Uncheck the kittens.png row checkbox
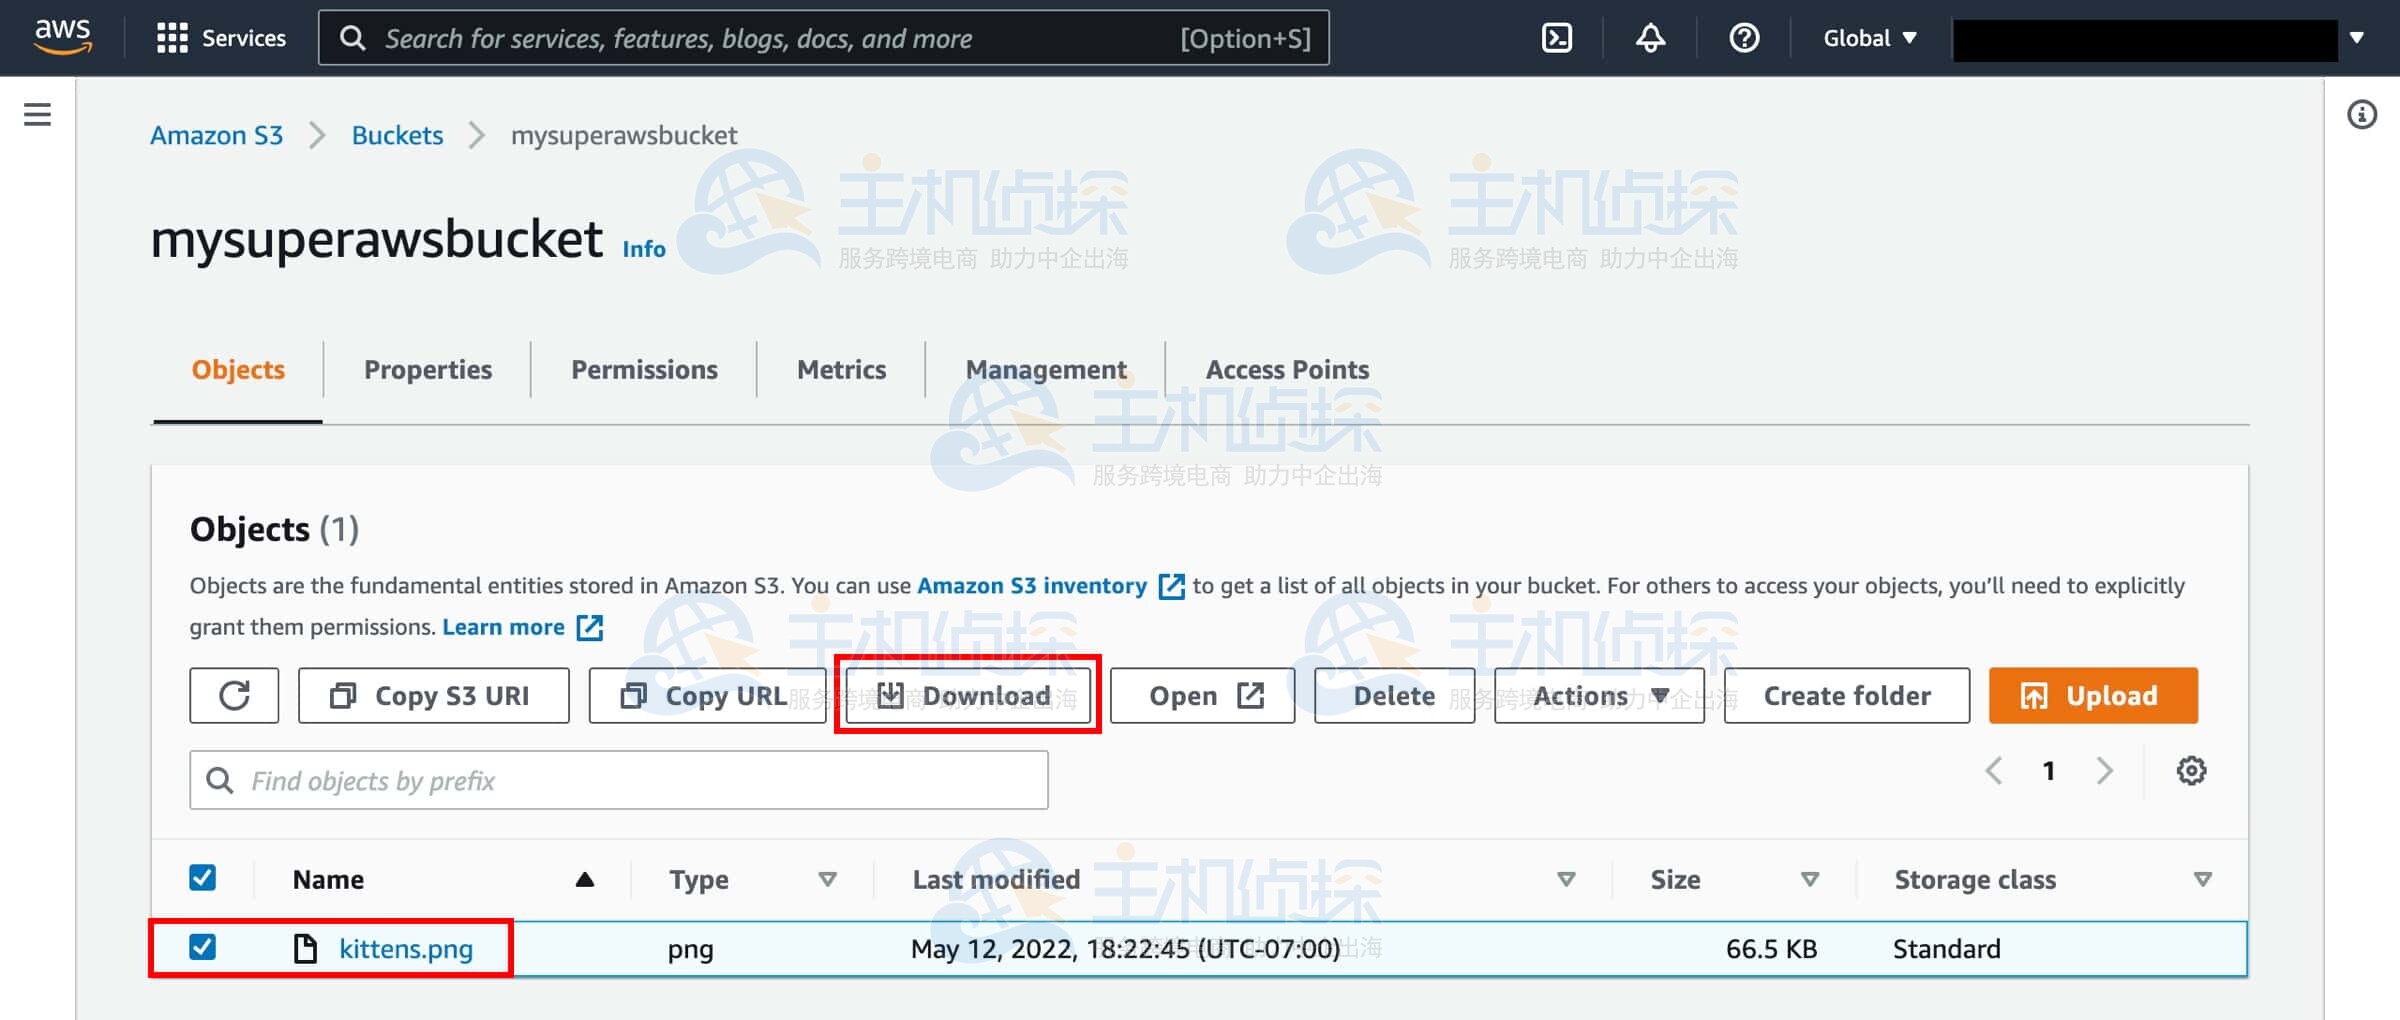 pos(202,947)
